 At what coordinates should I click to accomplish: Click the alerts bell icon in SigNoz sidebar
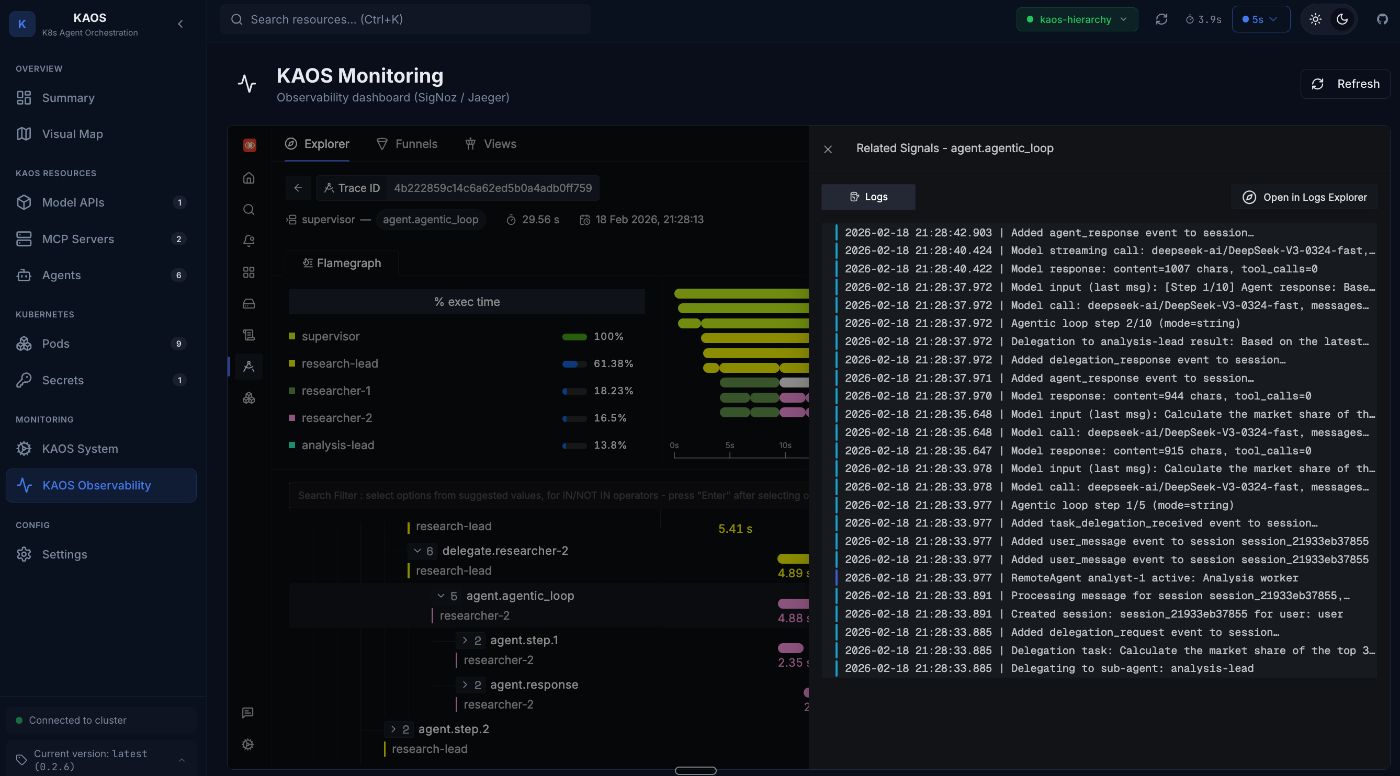[249, 241]
